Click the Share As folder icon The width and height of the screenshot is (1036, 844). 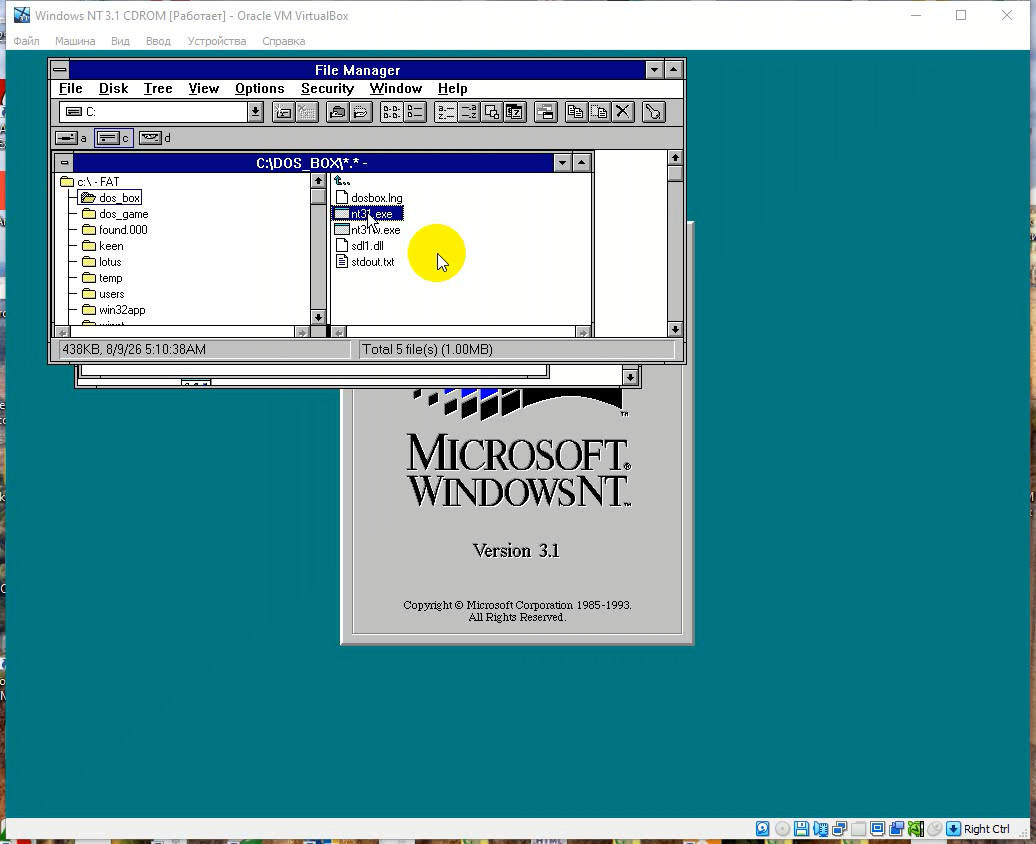pyautogui.click(x=337, y=112)
